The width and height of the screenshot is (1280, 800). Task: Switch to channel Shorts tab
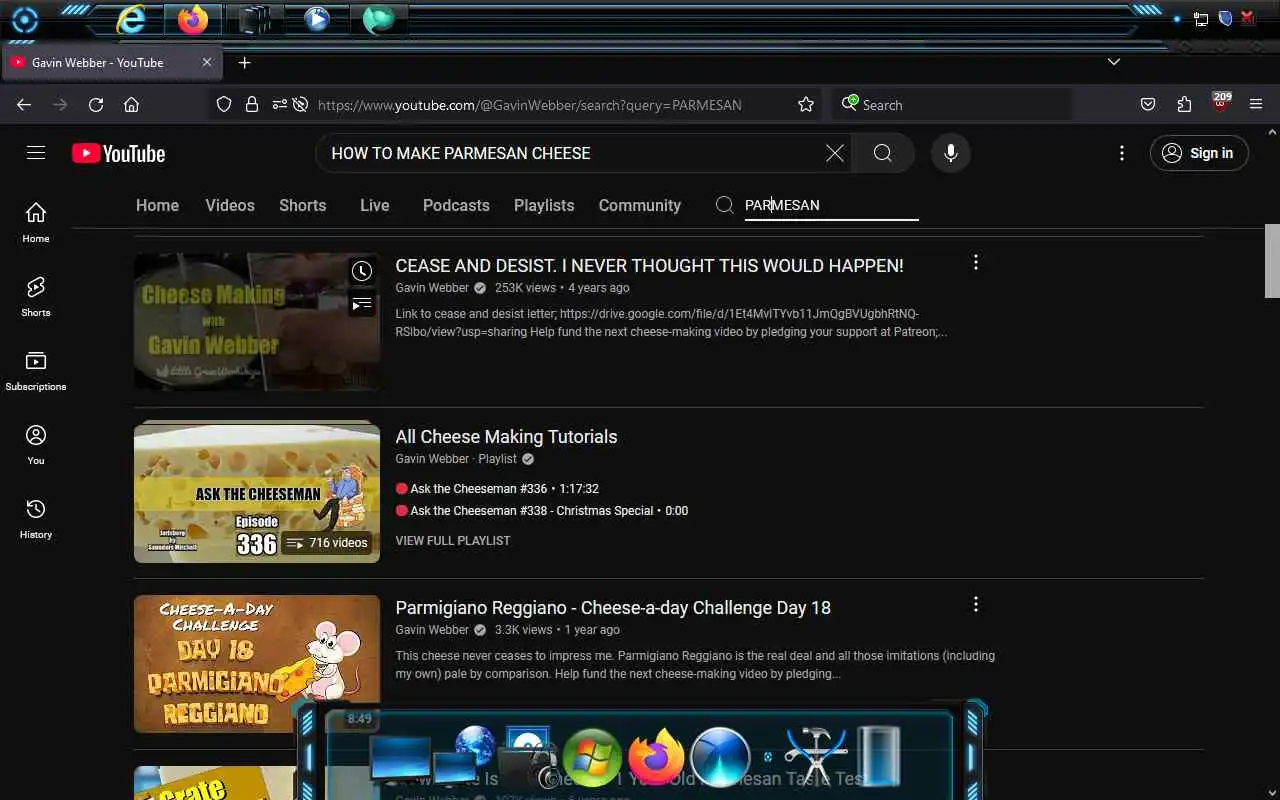[x=303, y=205]
